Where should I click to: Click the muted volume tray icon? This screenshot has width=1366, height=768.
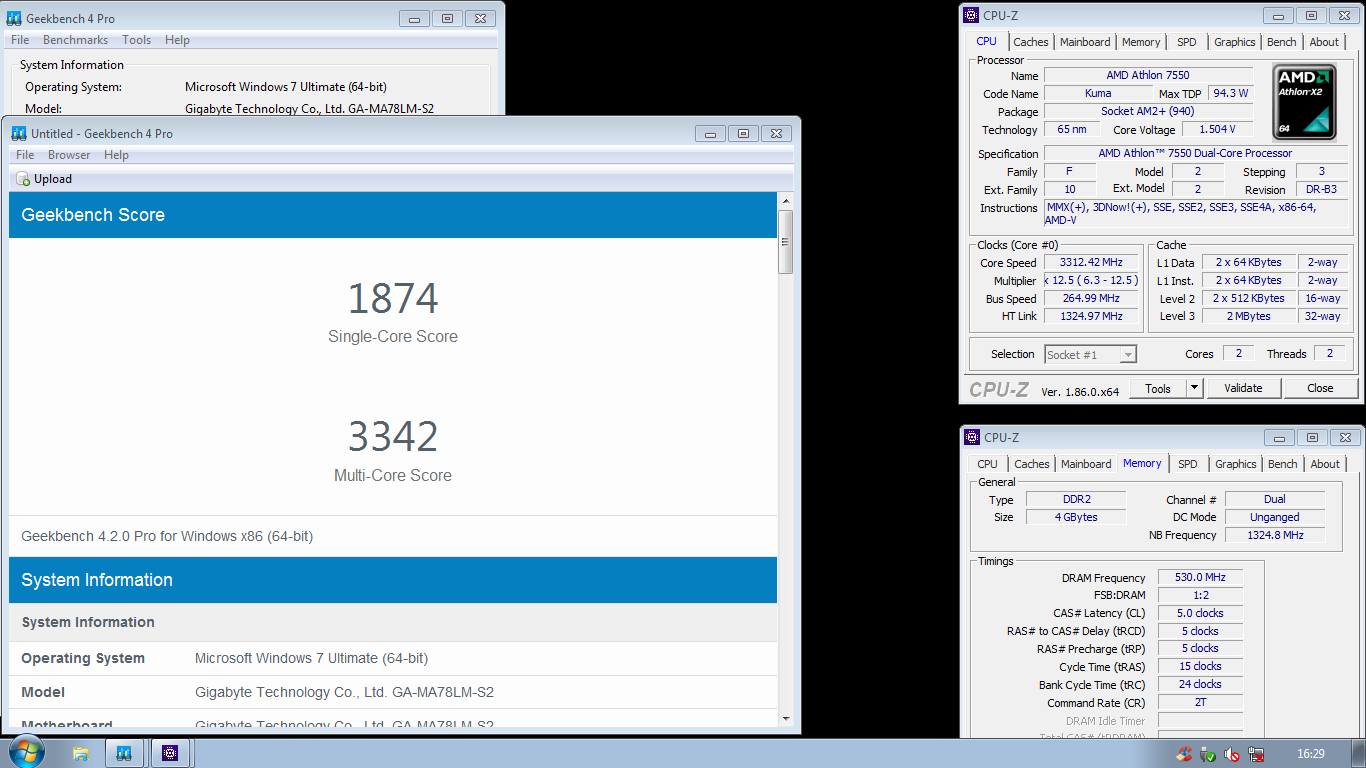tap(1232, 754)
